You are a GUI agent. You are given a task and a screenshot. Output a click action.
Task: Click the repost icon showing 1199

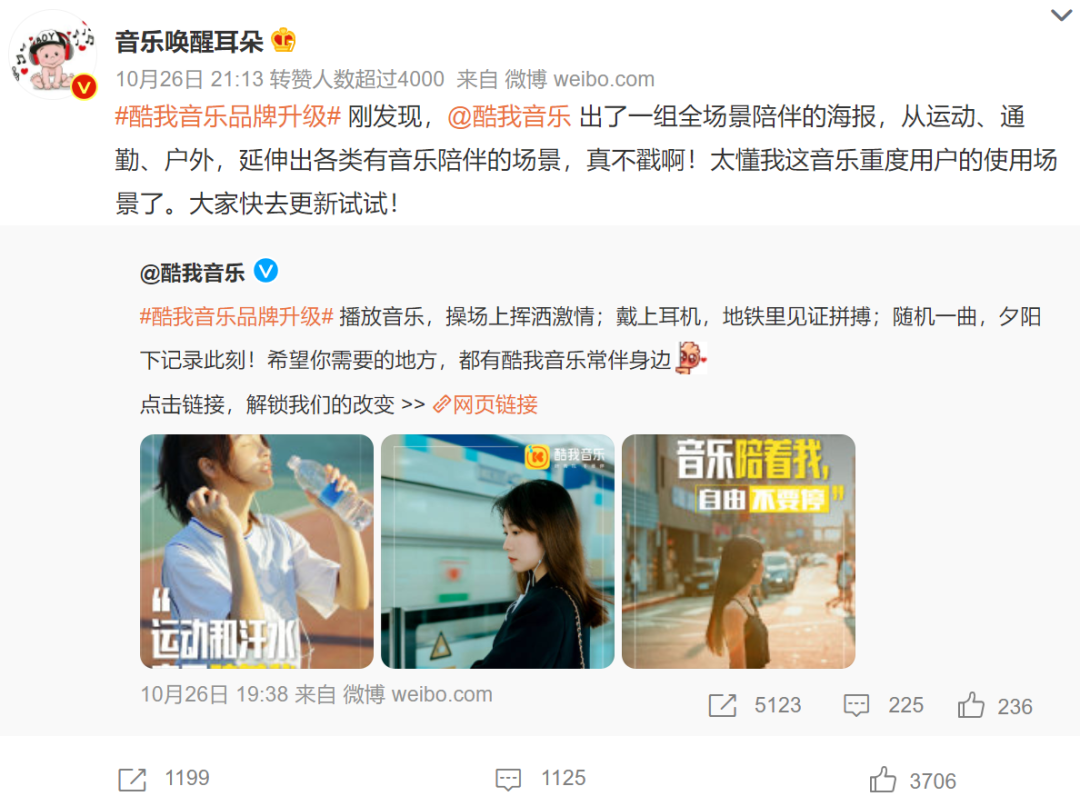pos(132,779)
